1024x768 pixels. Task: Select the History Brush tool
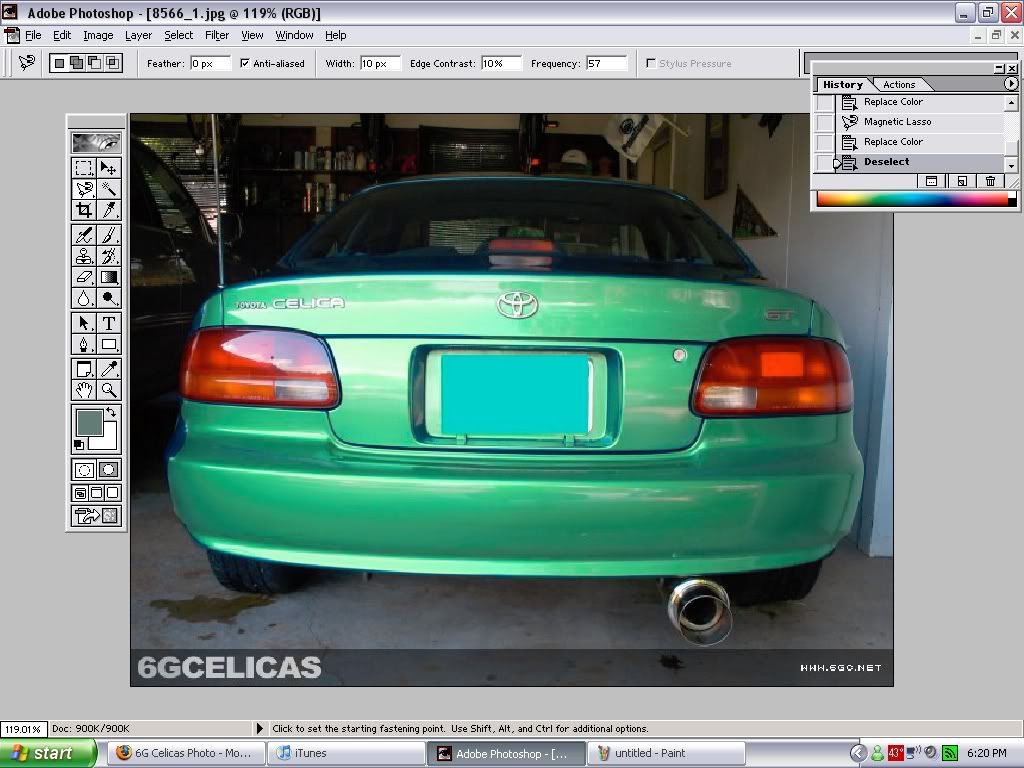point(108,256)
